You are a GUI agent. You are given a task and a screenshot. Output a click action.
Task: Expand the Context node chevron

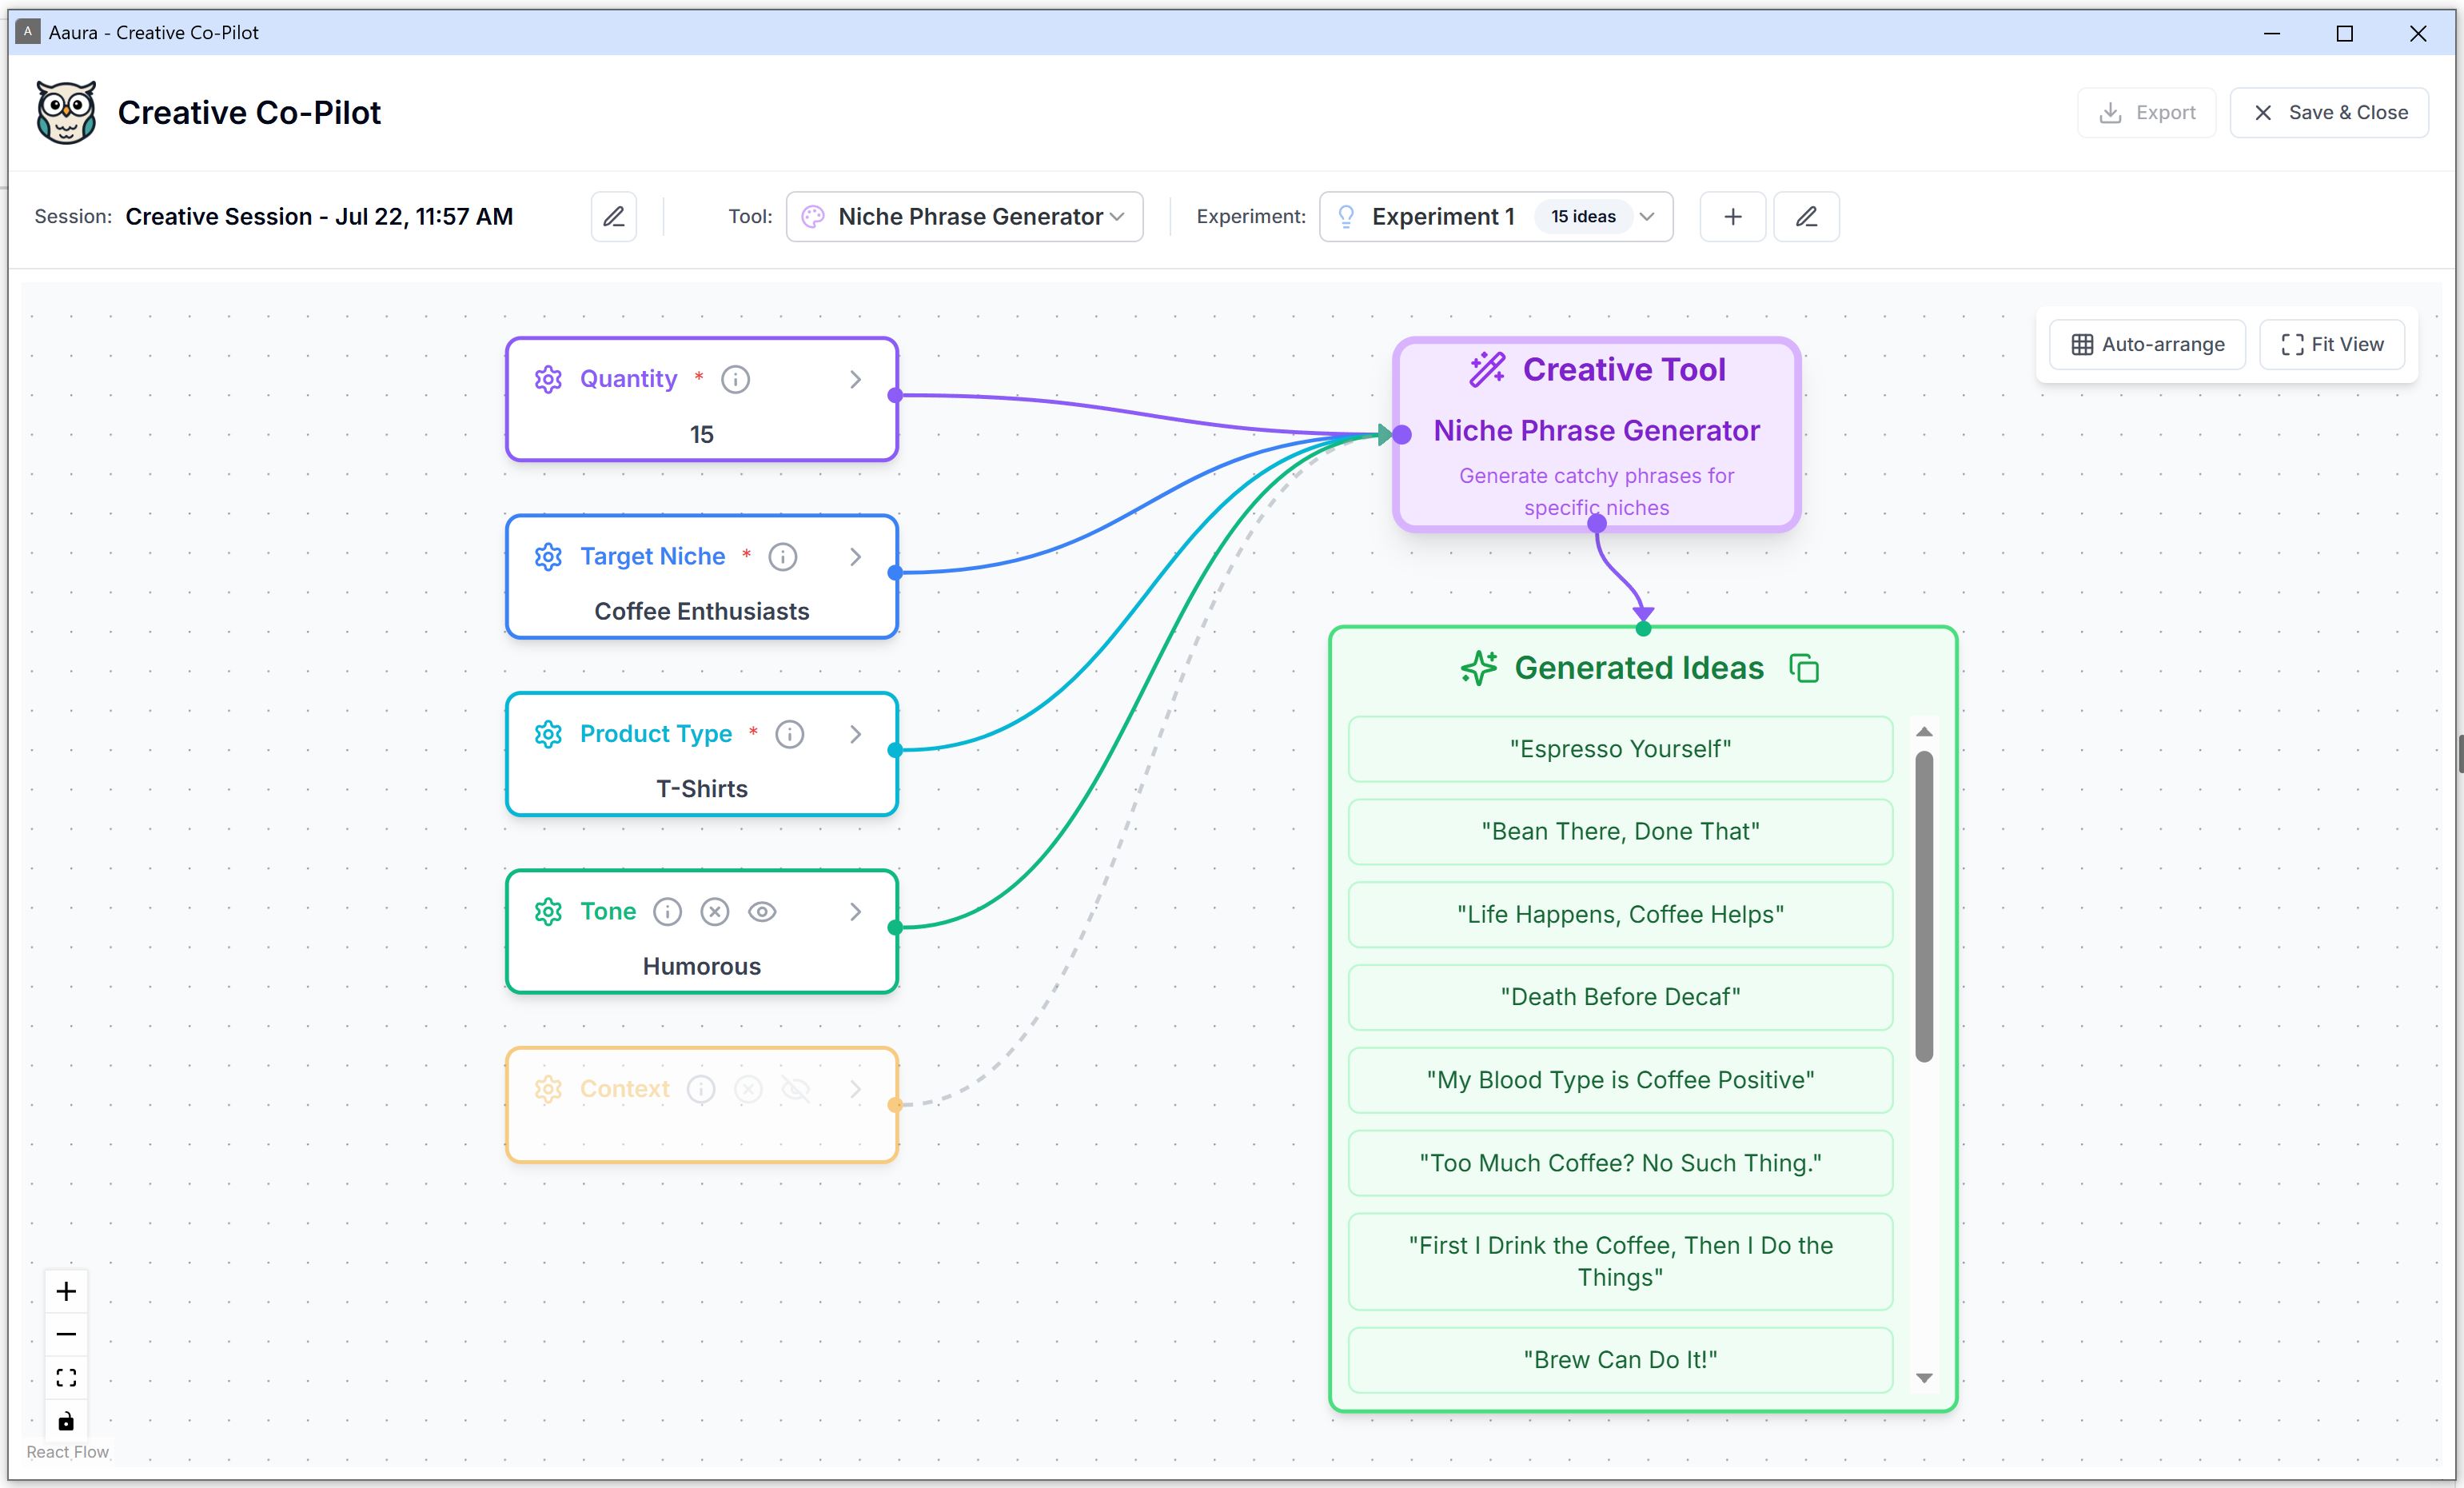tap(855, 1089)
